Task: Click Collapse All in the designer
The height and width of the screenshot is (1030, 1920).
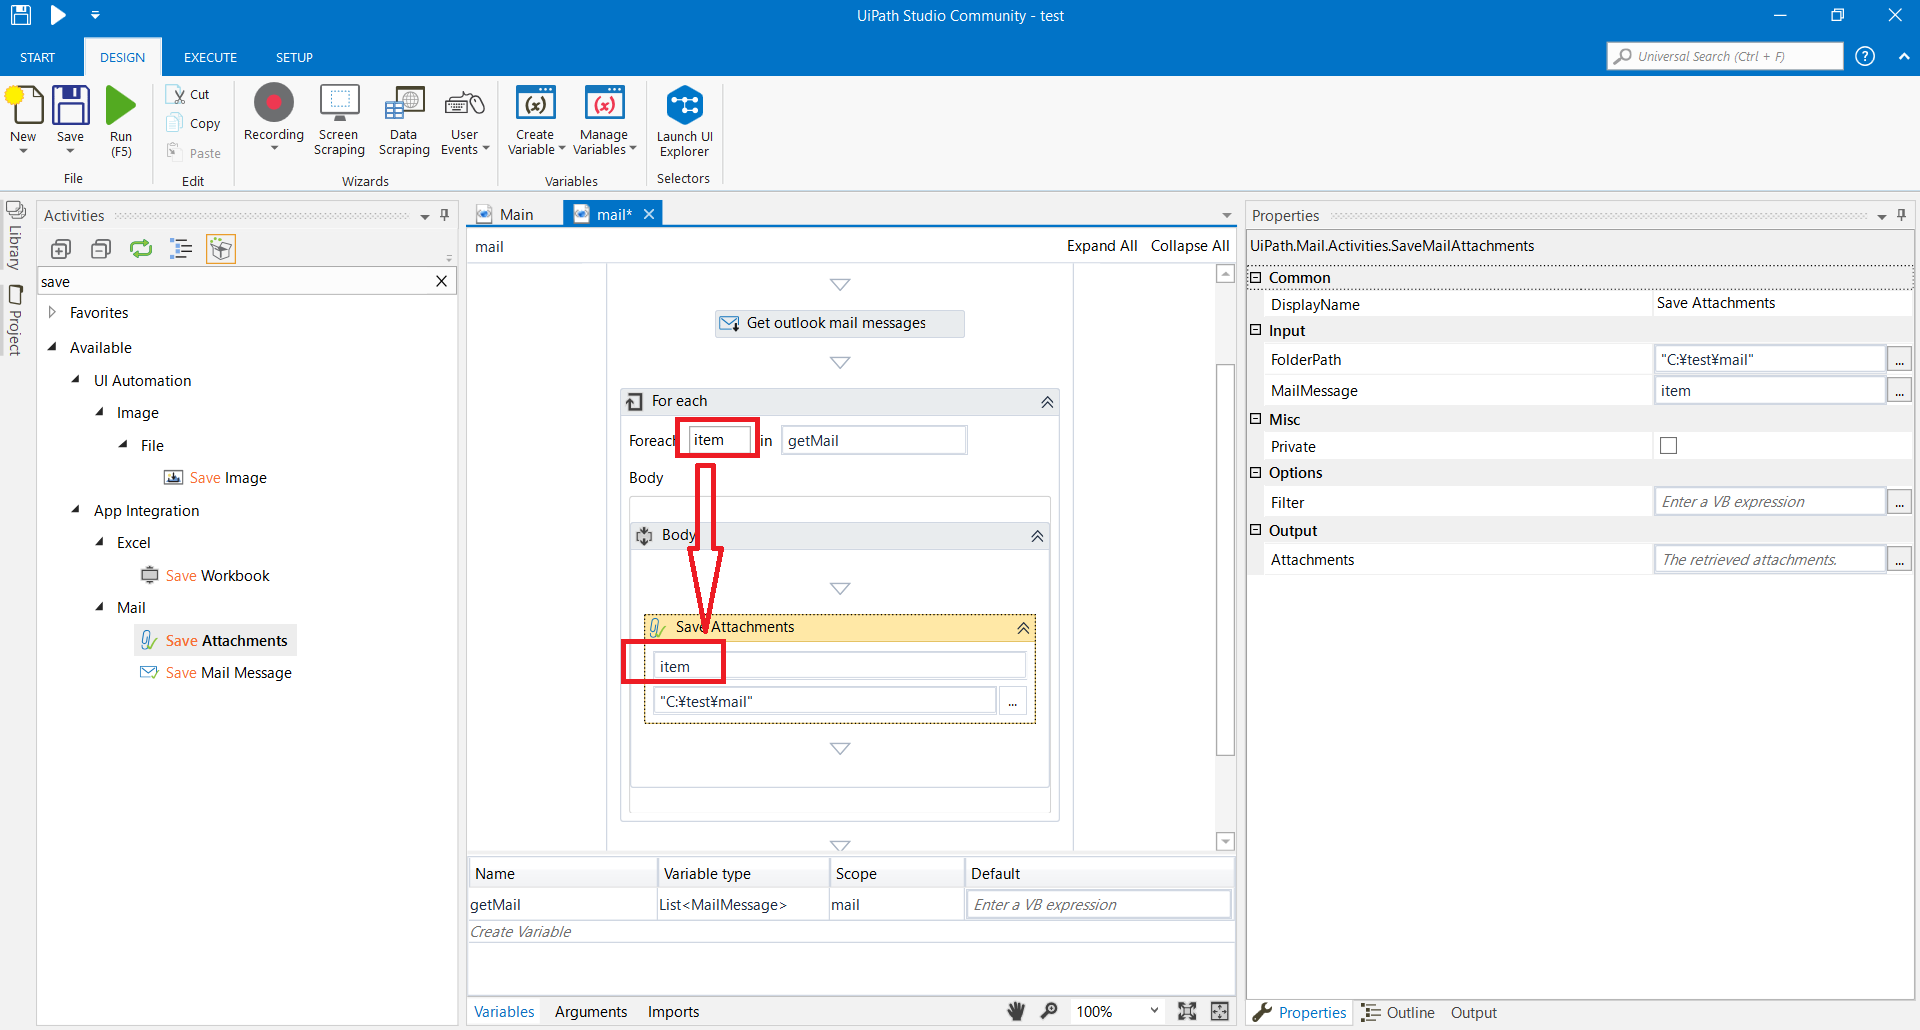Action: click(1190, 246)
